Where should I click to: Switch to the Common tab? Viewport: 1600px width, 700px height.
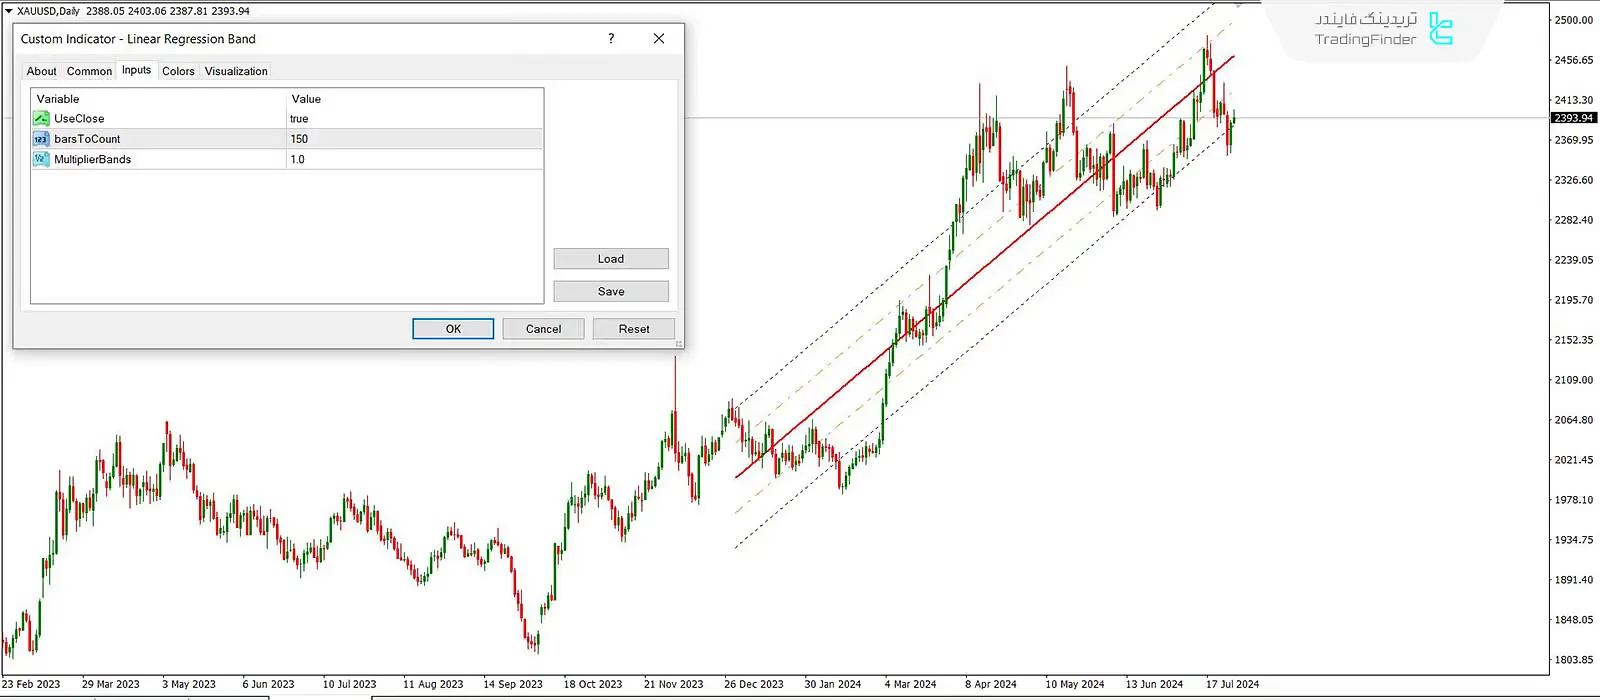coord(89,71)
